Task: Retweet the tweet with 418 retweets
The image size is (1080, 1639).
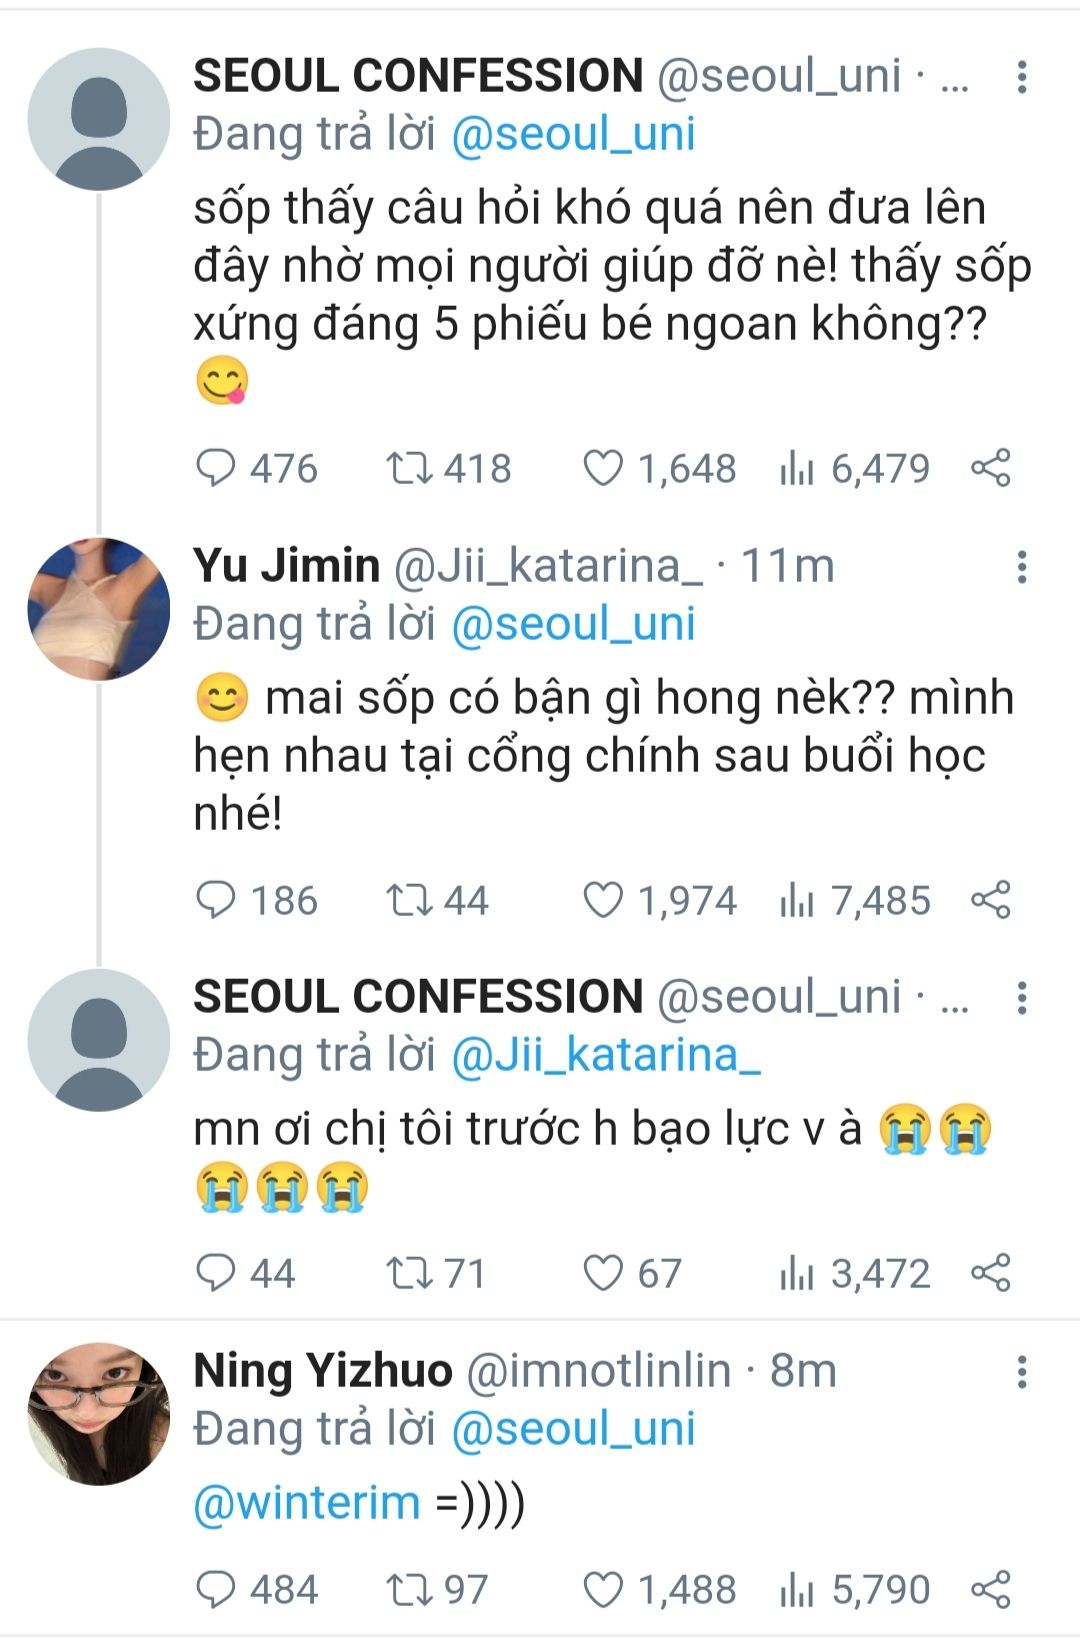Action: click(408, 468)
